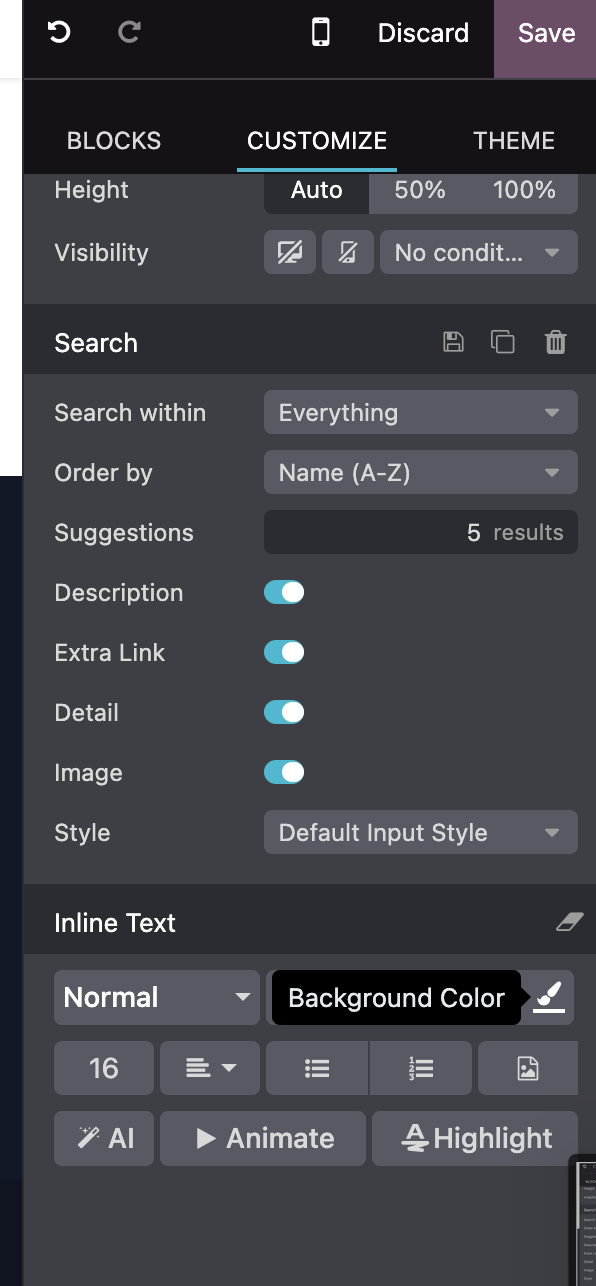Open the Search within dropdown

pyautogui.click(x=421, y=412)
